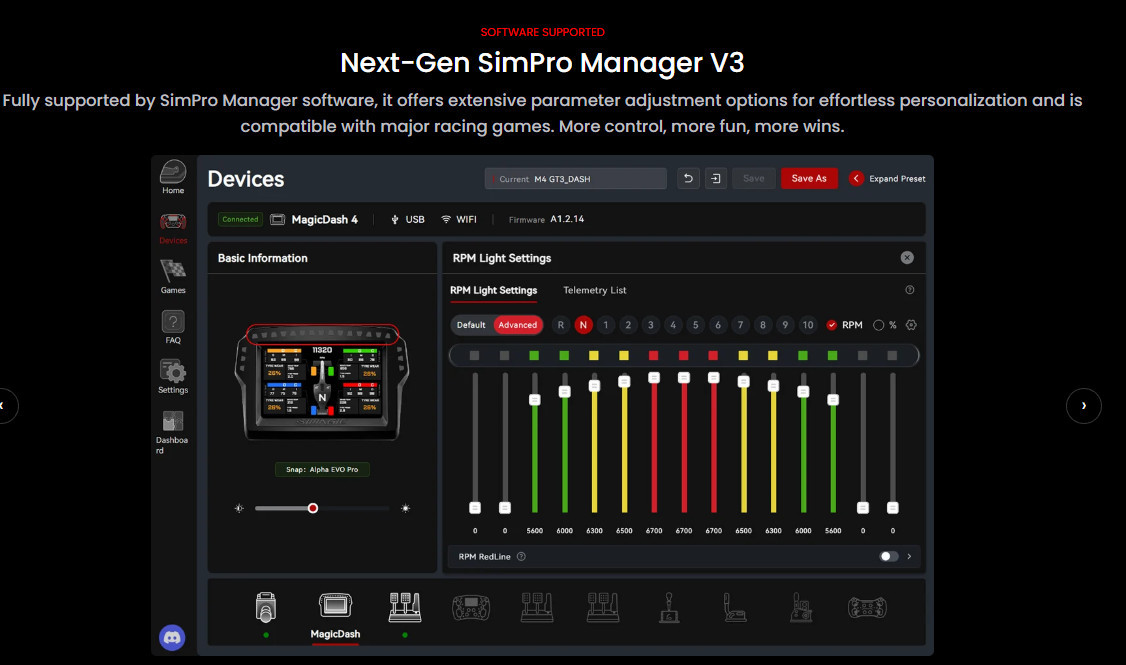The image size is (1126, 665).
Task: Click the help icon near Telemetry List
Action: click(x=910, y=290)
